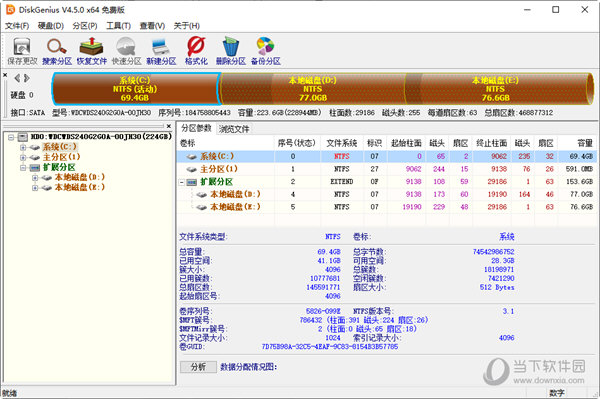Collapse the 扩展分区 tree node
This screenshot has height=399, width=600.
[23, 168]
